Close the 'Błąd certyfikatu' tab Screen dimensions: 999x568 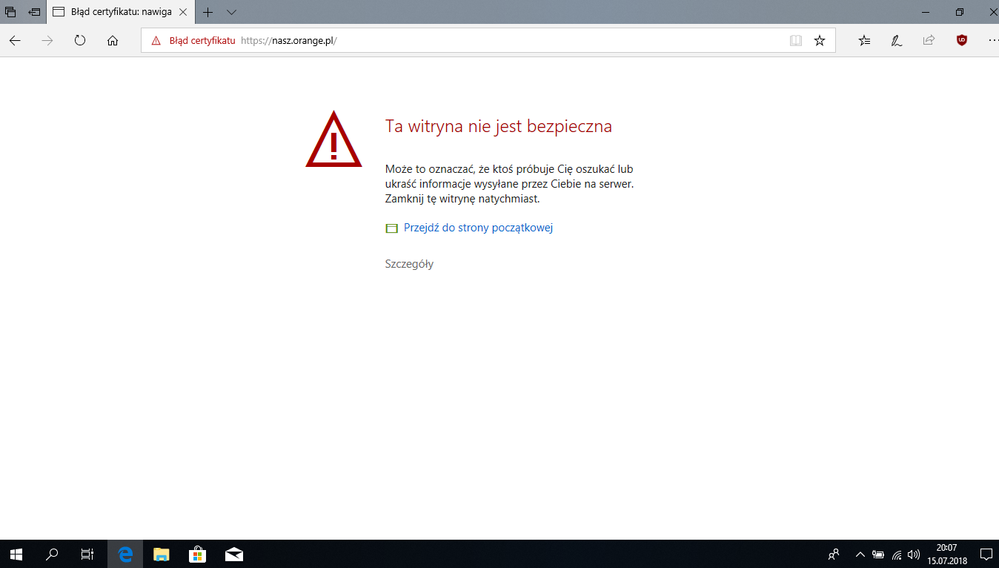pos(183,12)
